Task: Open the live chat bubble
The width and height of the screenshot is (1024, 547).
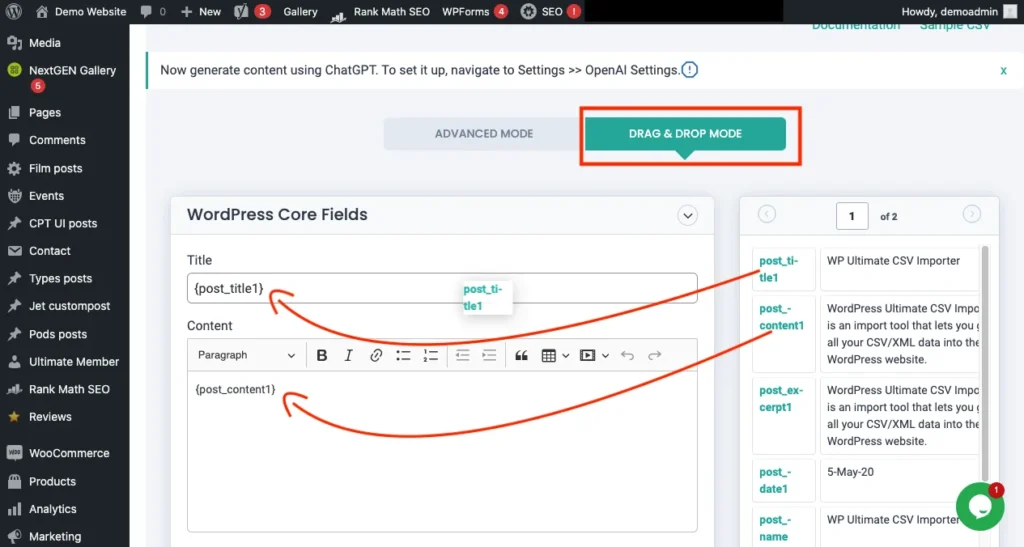Action: [979, 506]
